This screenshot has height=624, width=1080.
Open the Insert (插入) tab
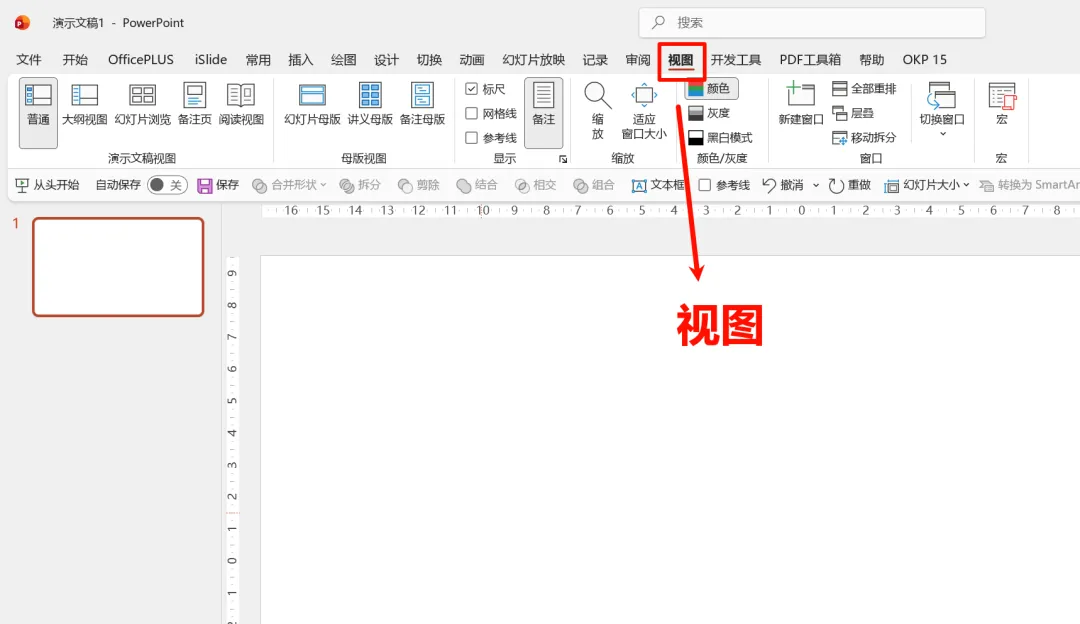tap(300, 60)
